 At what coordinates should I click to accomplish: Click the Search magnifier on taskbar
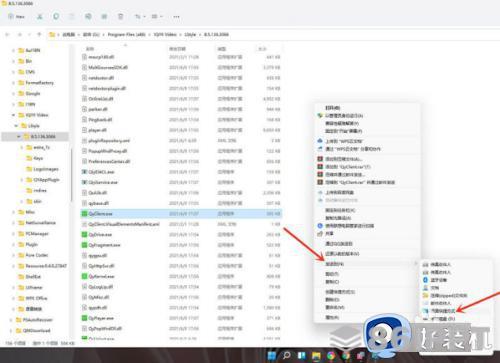tap(286, 356)
